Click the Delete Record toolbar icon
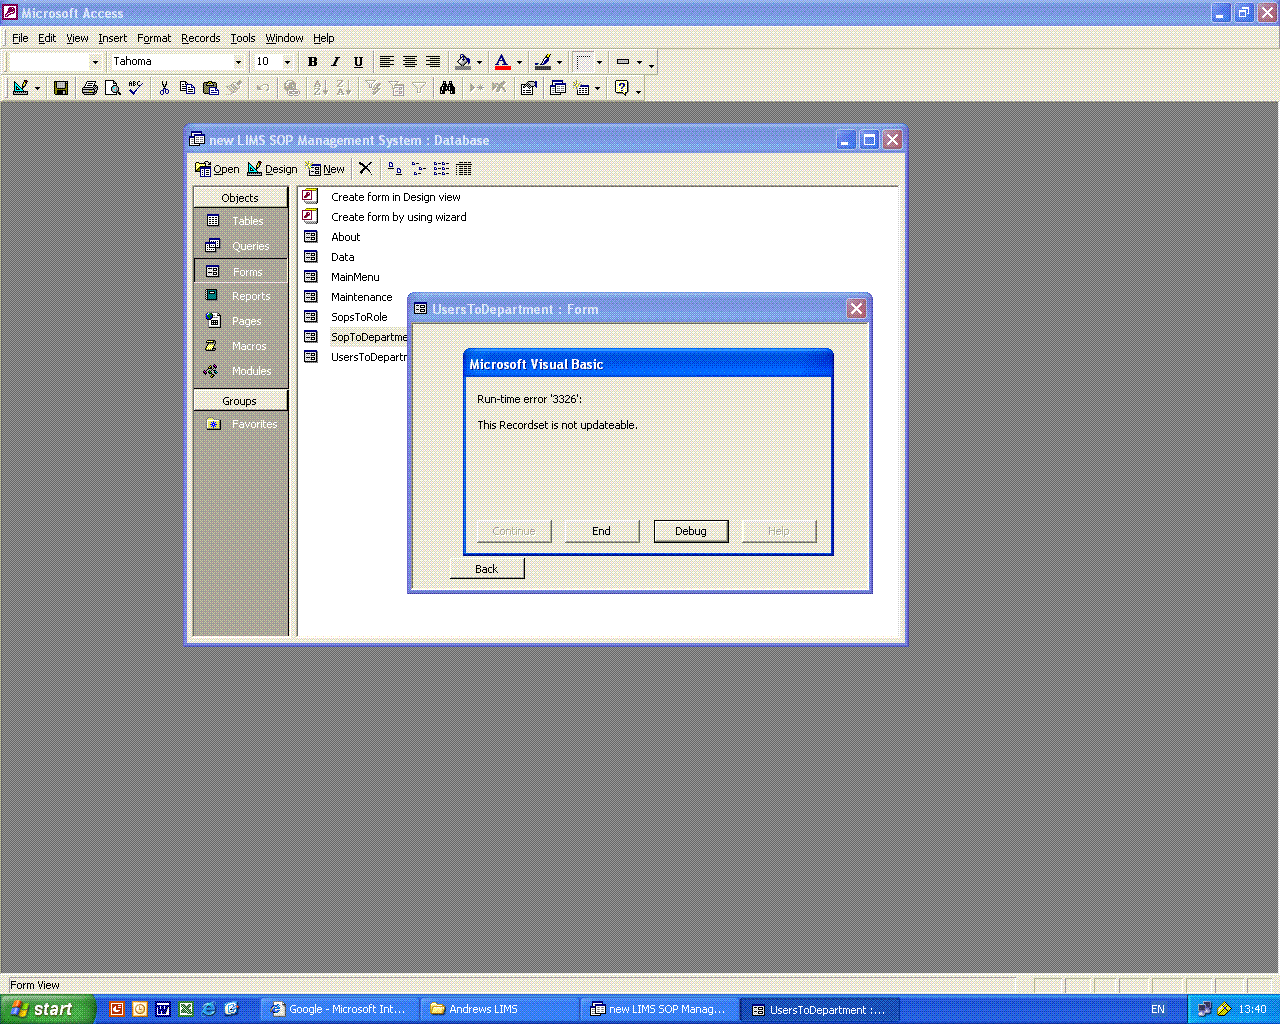1280x1024 pixels. click(499, 88)
